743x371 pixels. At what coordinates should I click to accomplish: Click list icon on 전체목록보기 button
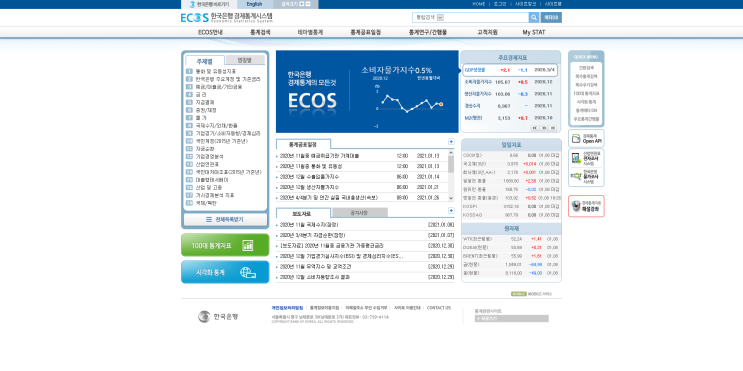pyautogui.click(x=209, y=220)
